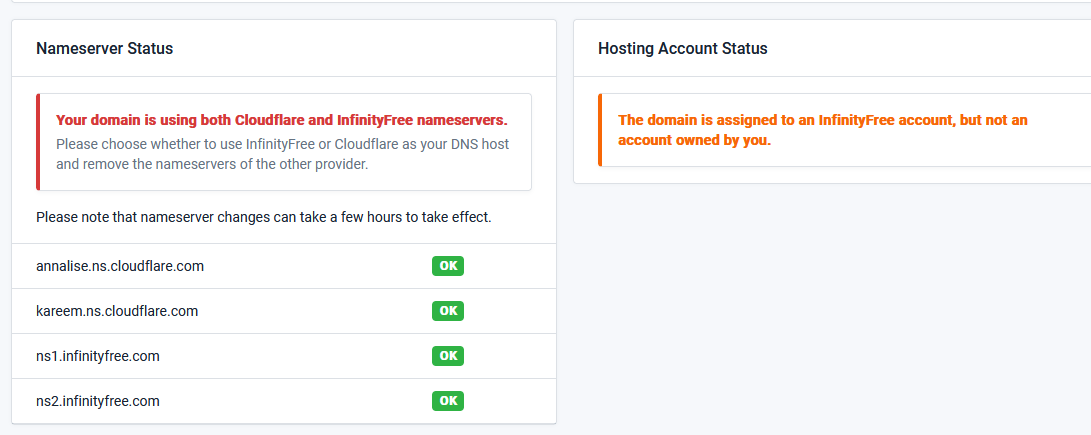Click the Nameserver Status card heading

point(104,48)
